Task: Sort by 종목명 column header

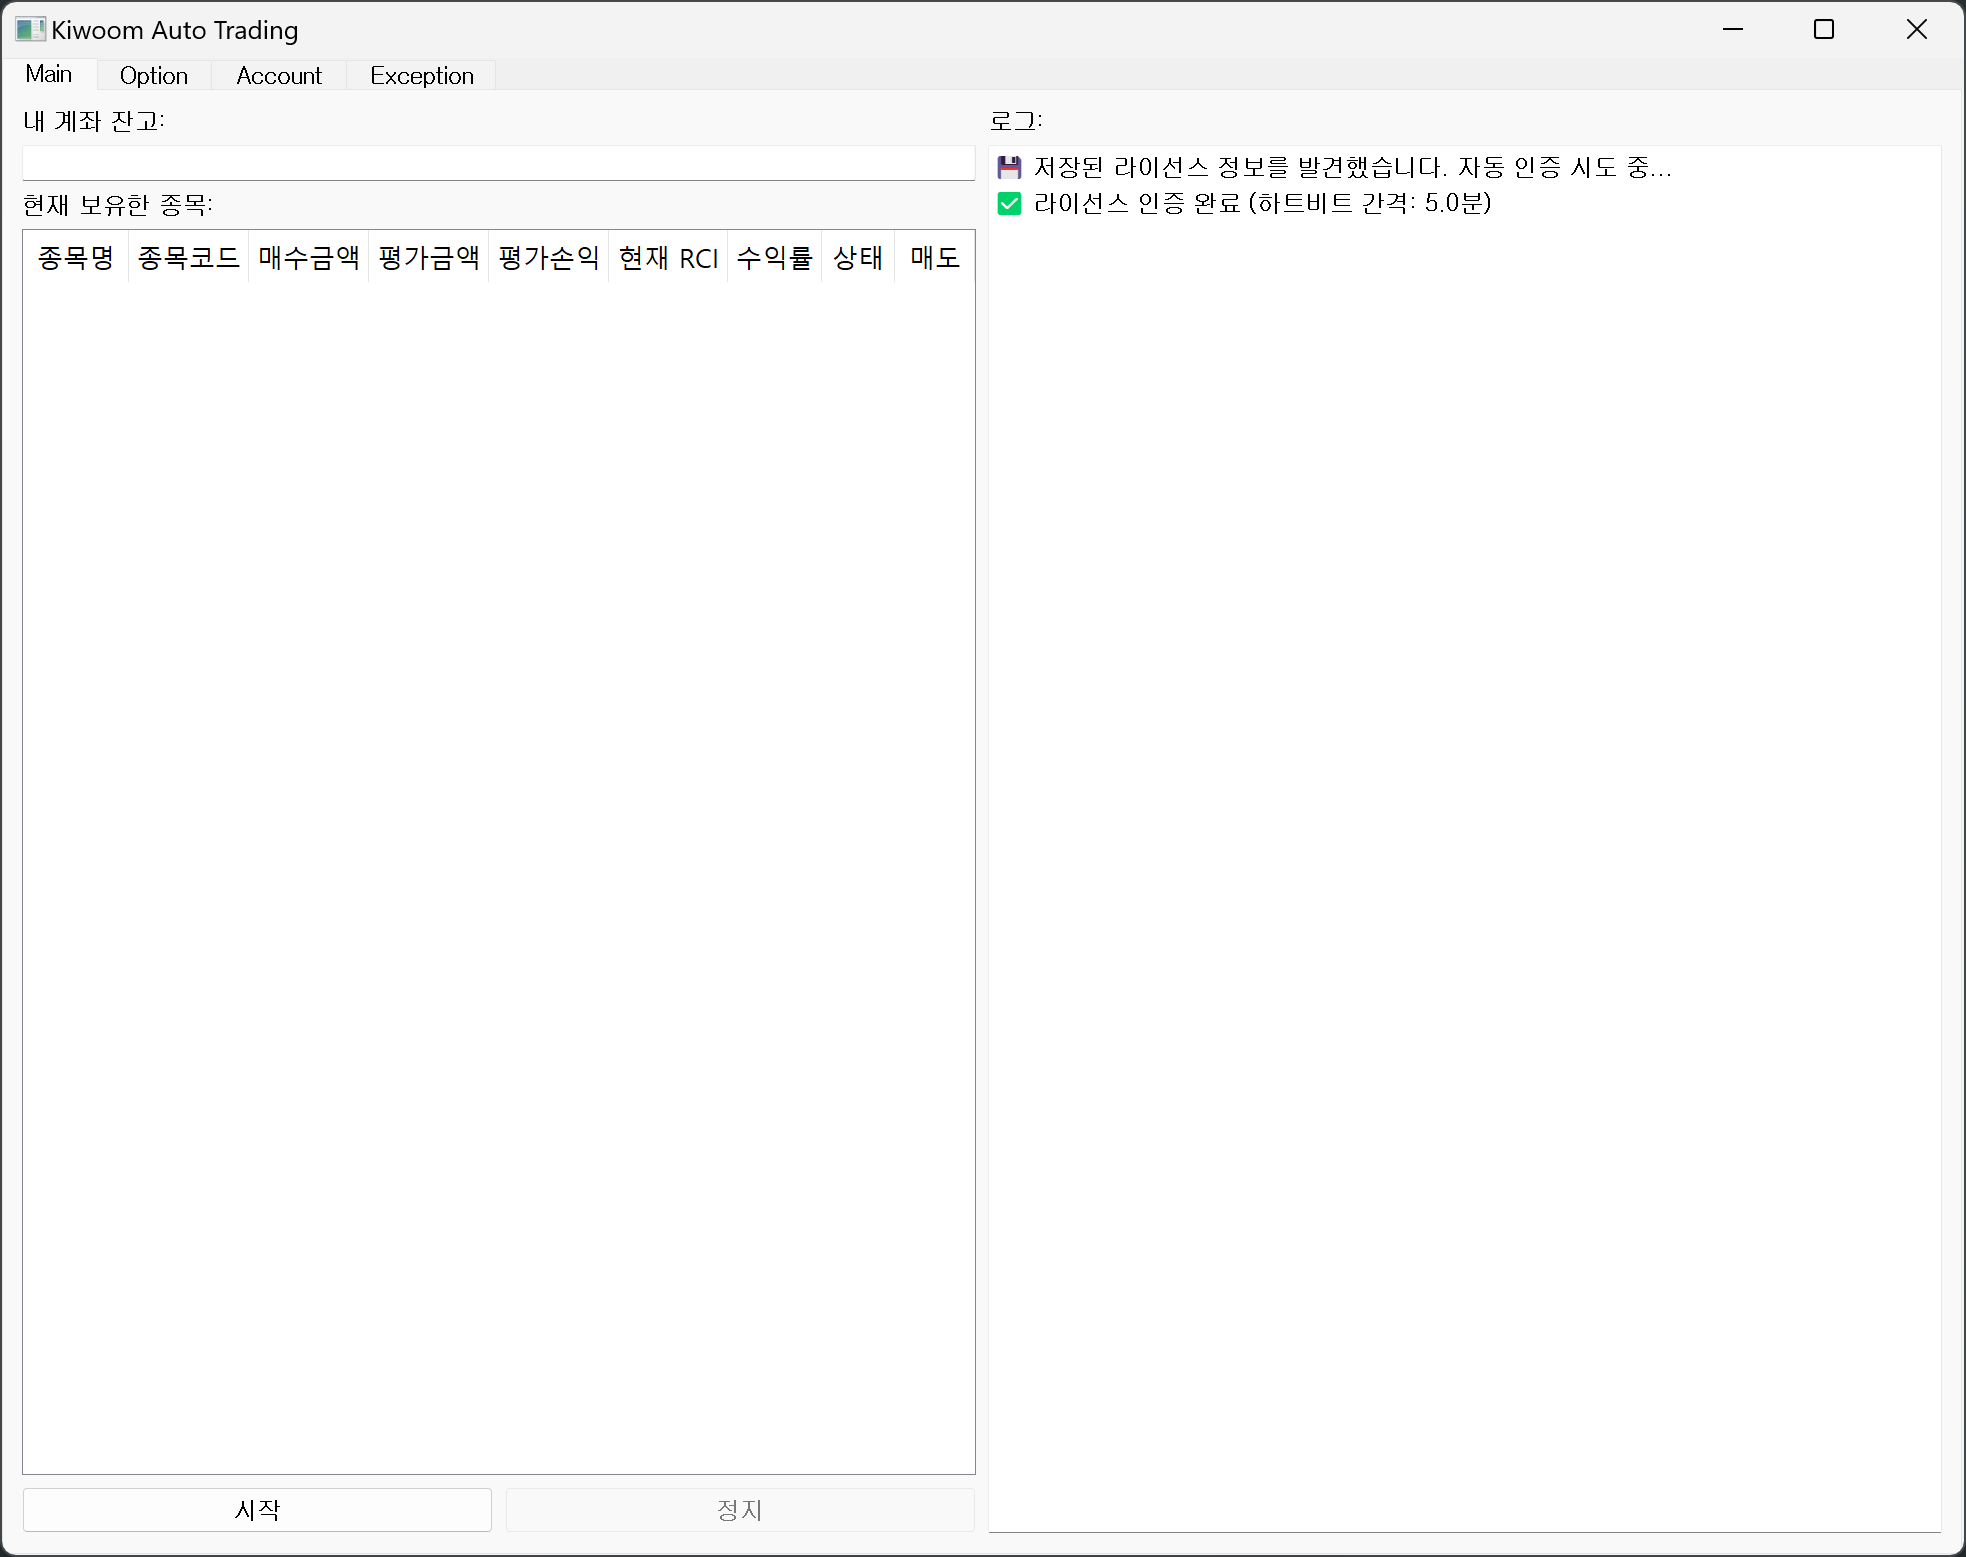Action: (x=76, y=258)
